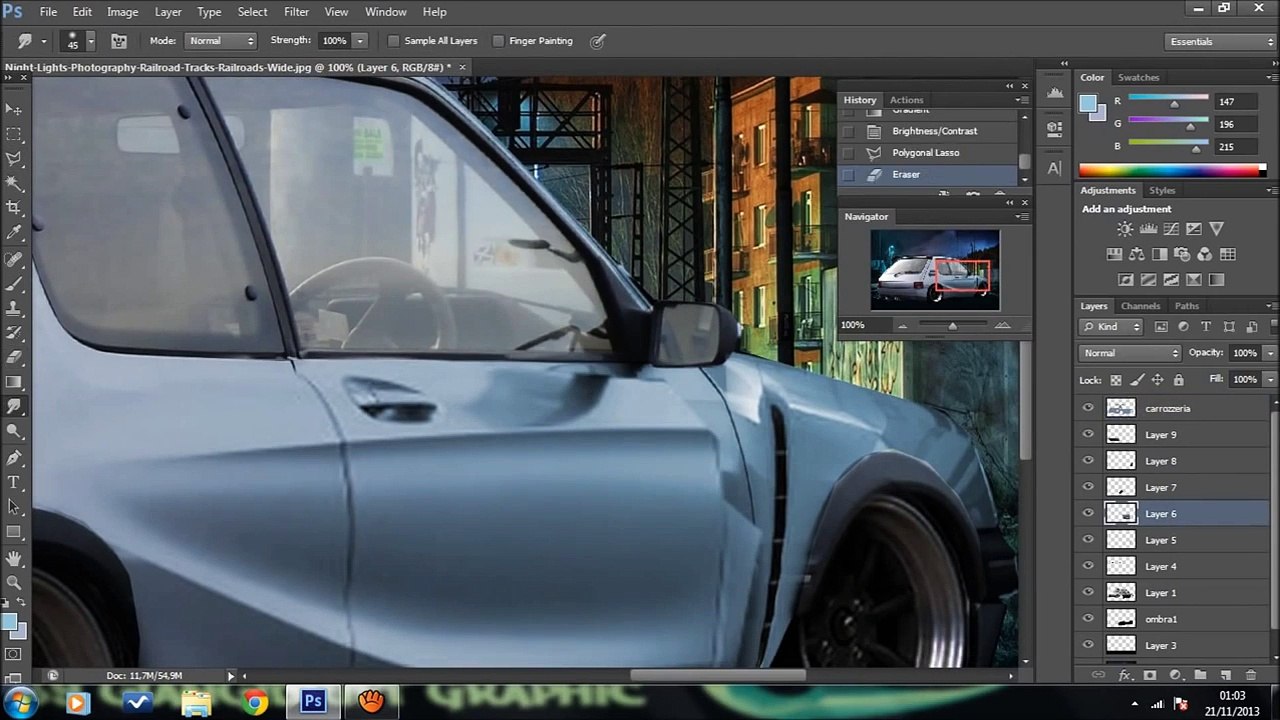This screenshot has height=720, width=1280.
Task: Open the Filter menu
Action: pyautogui.click(x=296, y=12)
